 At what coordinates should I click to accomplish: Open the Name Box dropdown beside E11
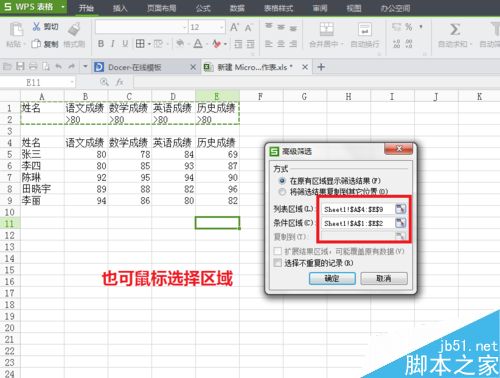click(x=71, y=82)
